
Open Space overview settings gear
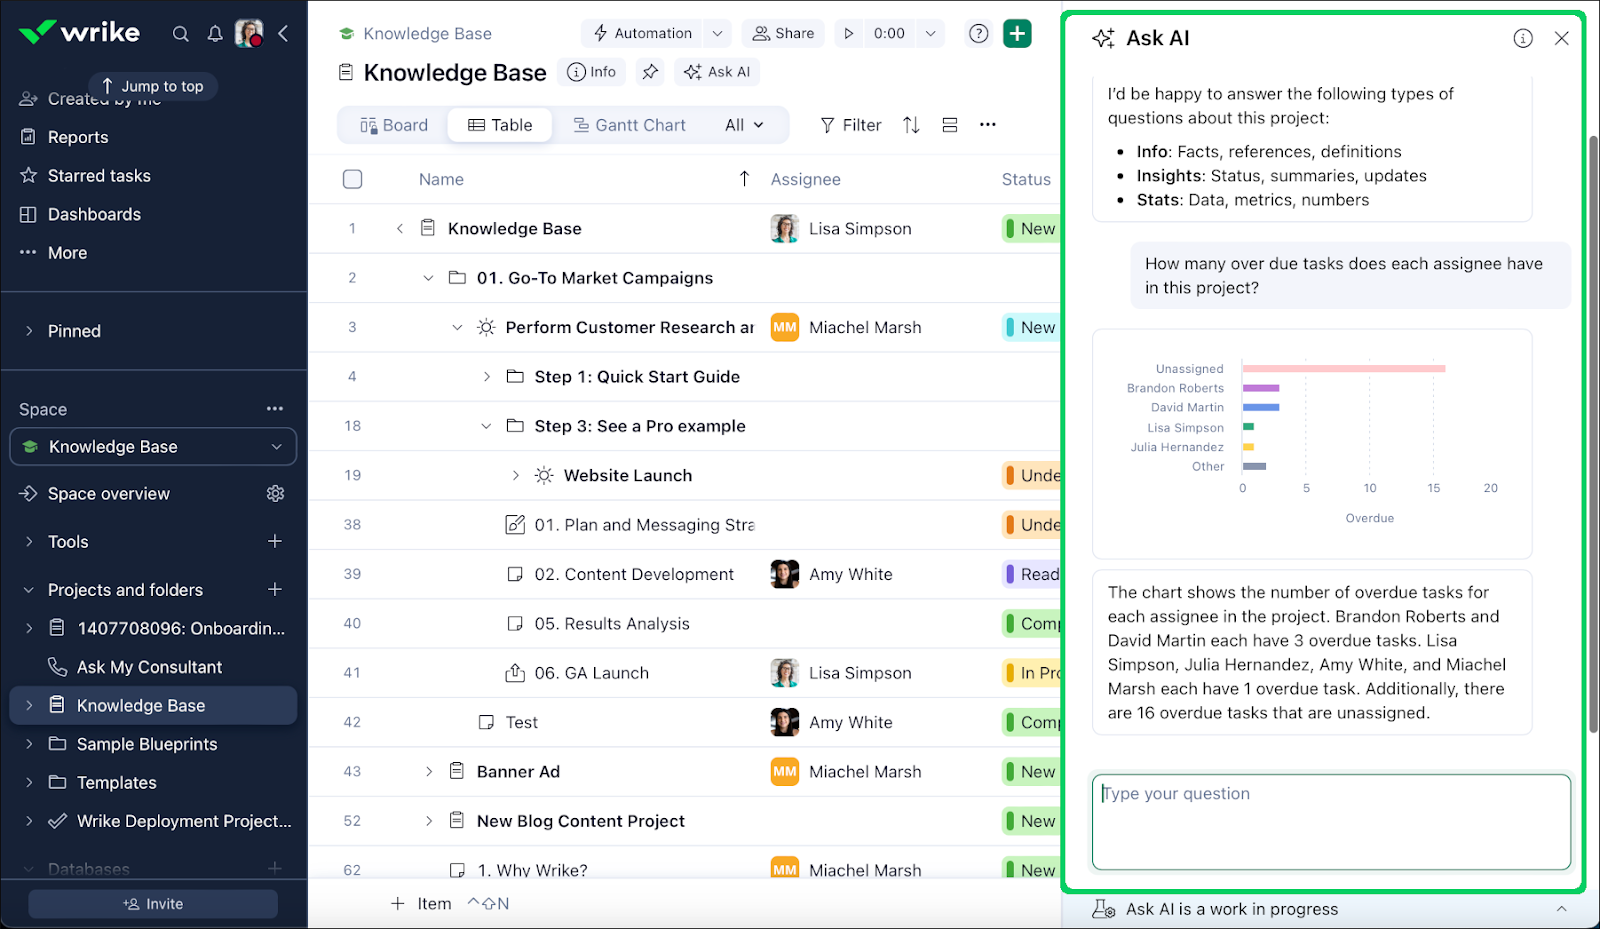tap(276, 494)
